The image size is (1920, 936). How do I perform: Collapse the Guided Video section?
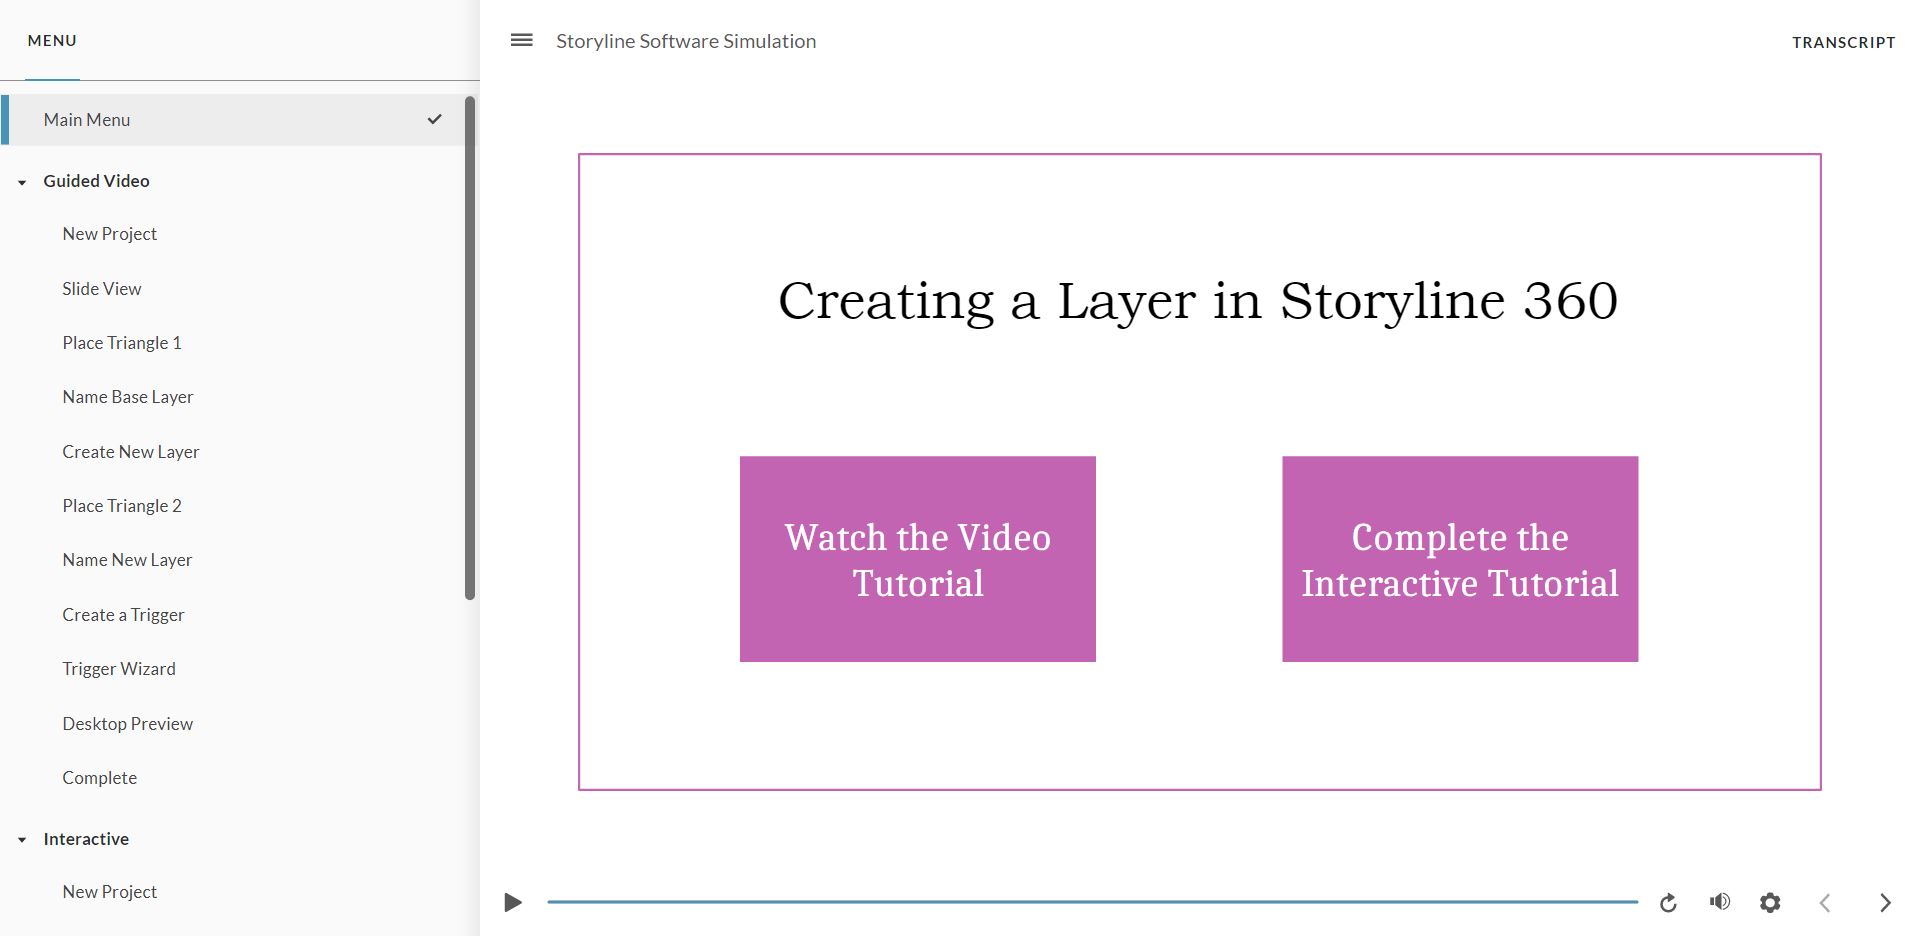[22, 181]
